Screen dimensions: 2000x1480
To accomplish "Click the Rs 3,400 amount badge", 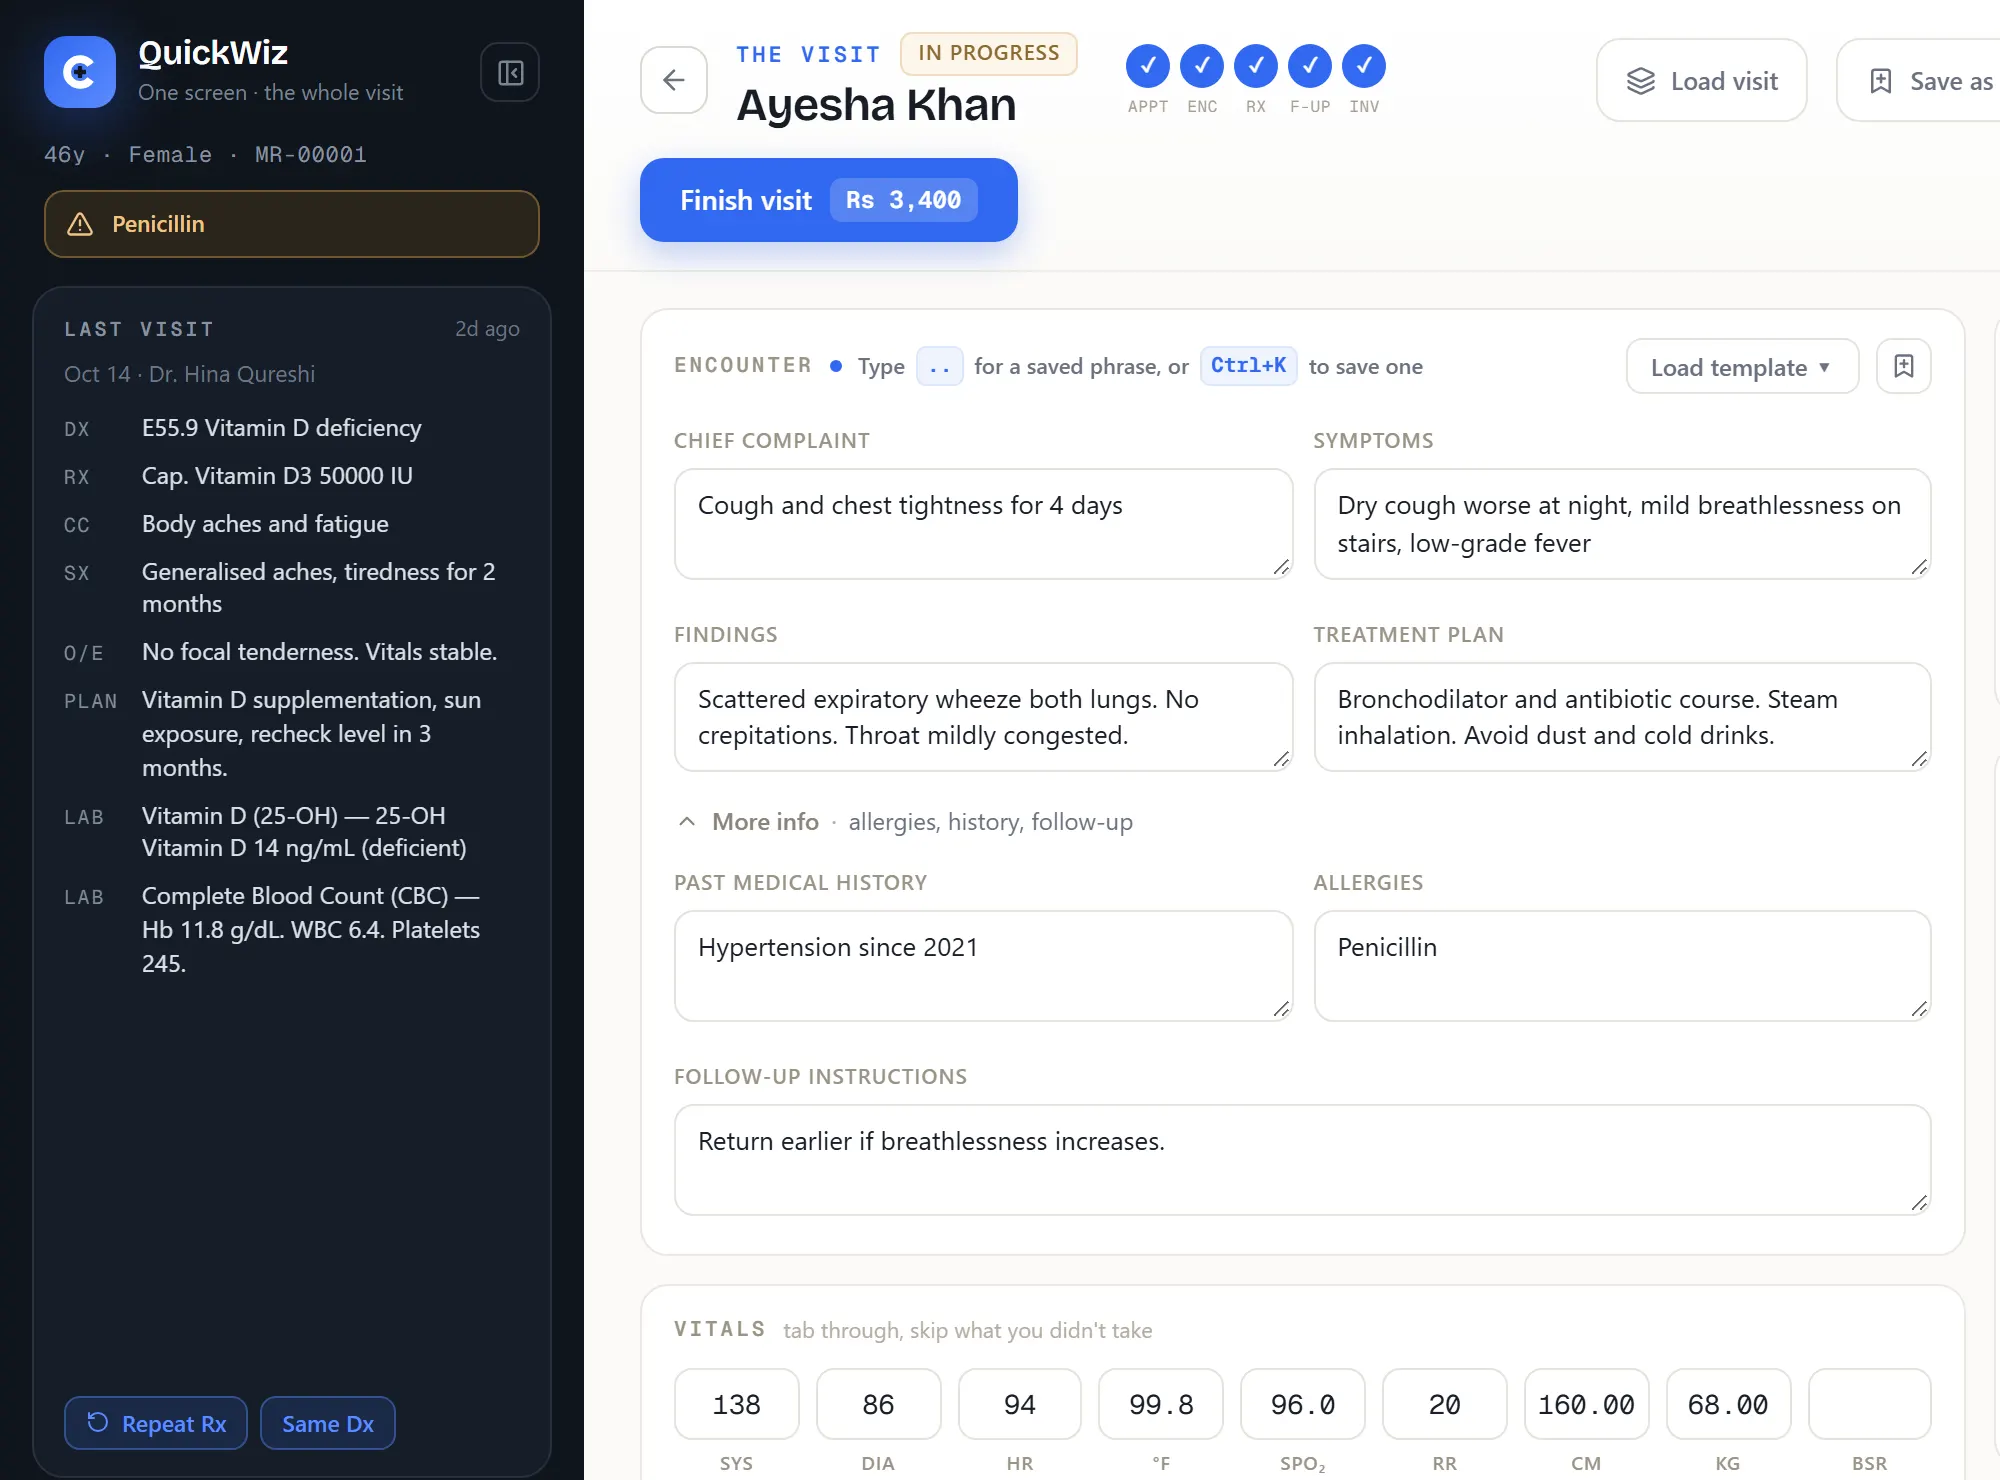I will (904, 200).
